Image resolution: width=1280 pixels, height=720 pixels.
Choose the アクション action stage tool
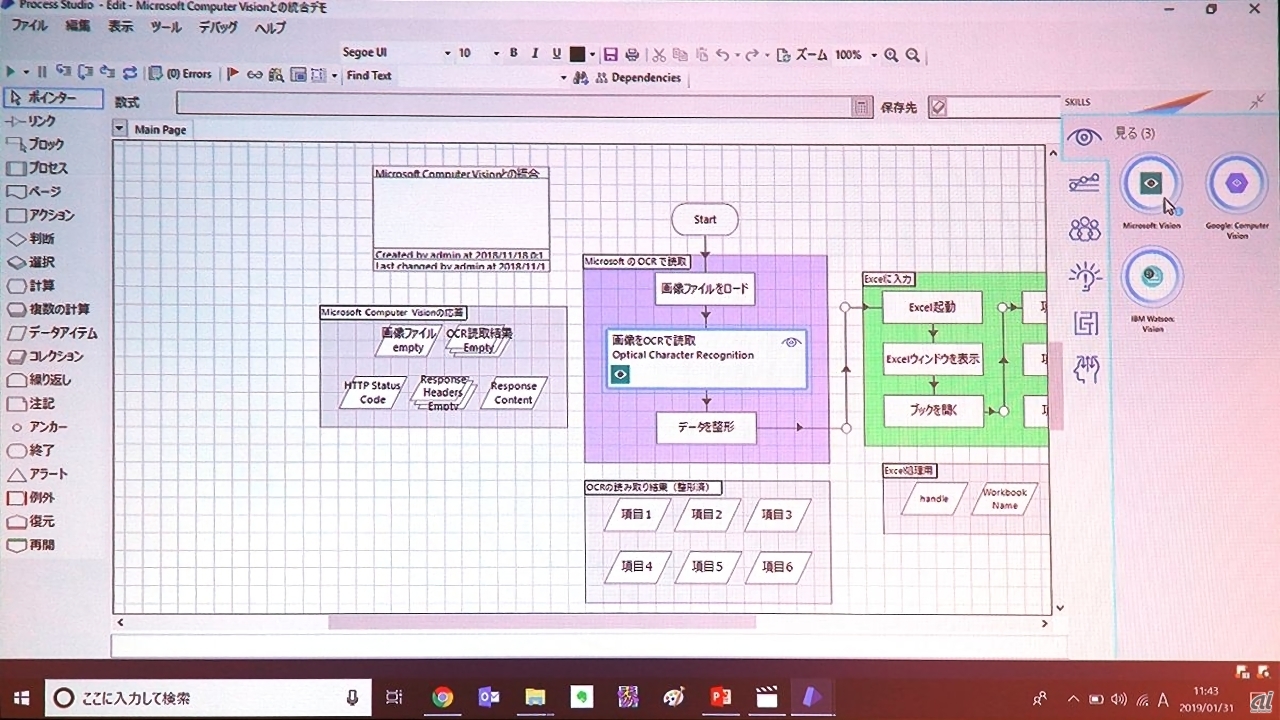click(40, 215)
